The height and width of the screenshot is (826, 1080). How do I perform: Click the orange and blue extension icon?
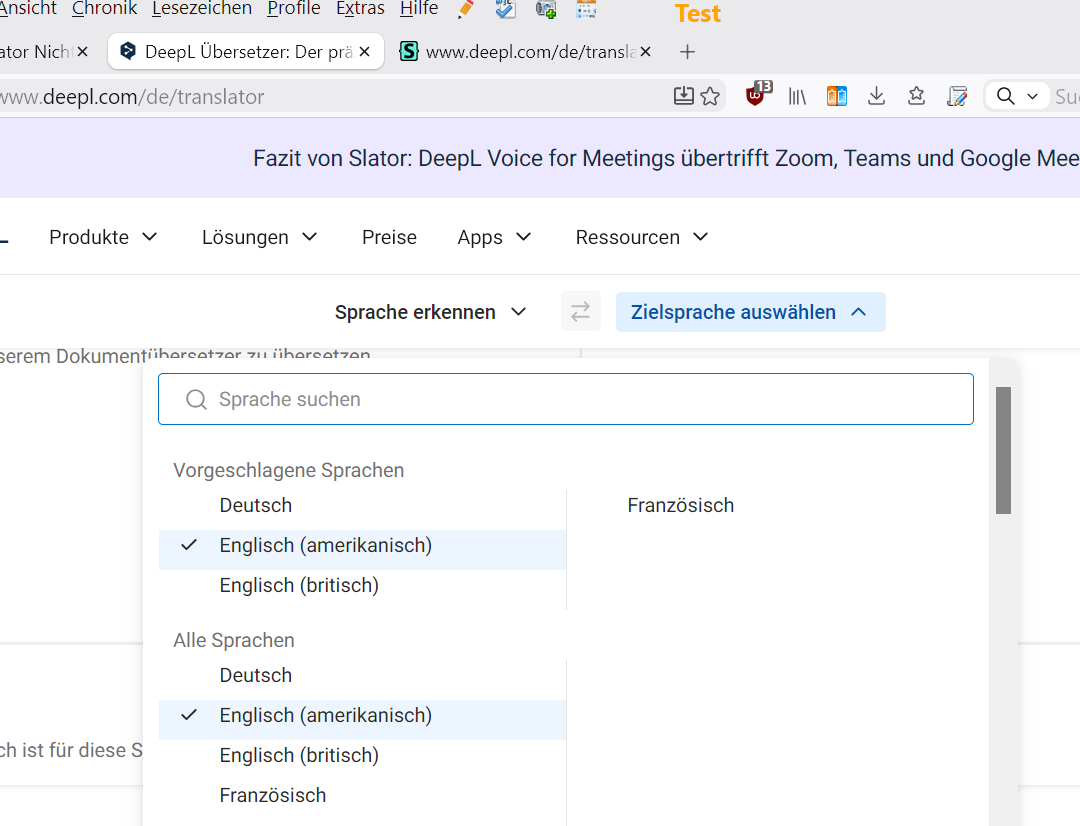click(x=836, y=96)
